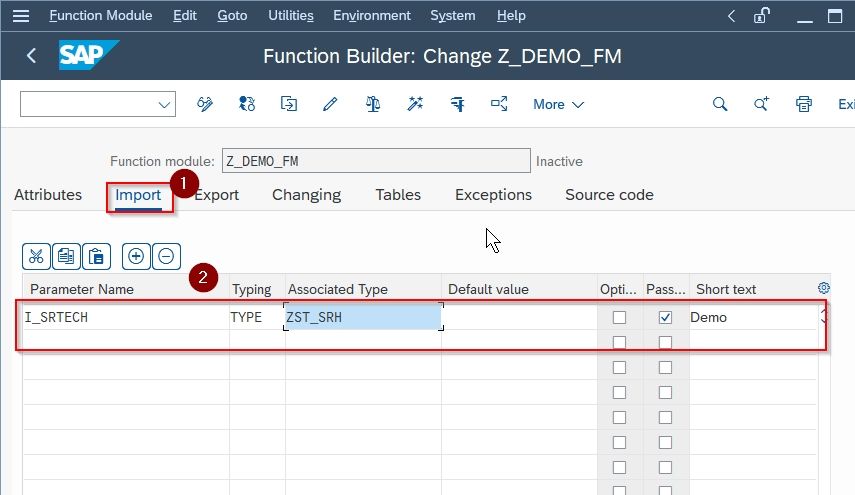Click the ZST_SRH Associated Type cell
Viewport: 855px width, 495px height.
click(x=363, y=317)
